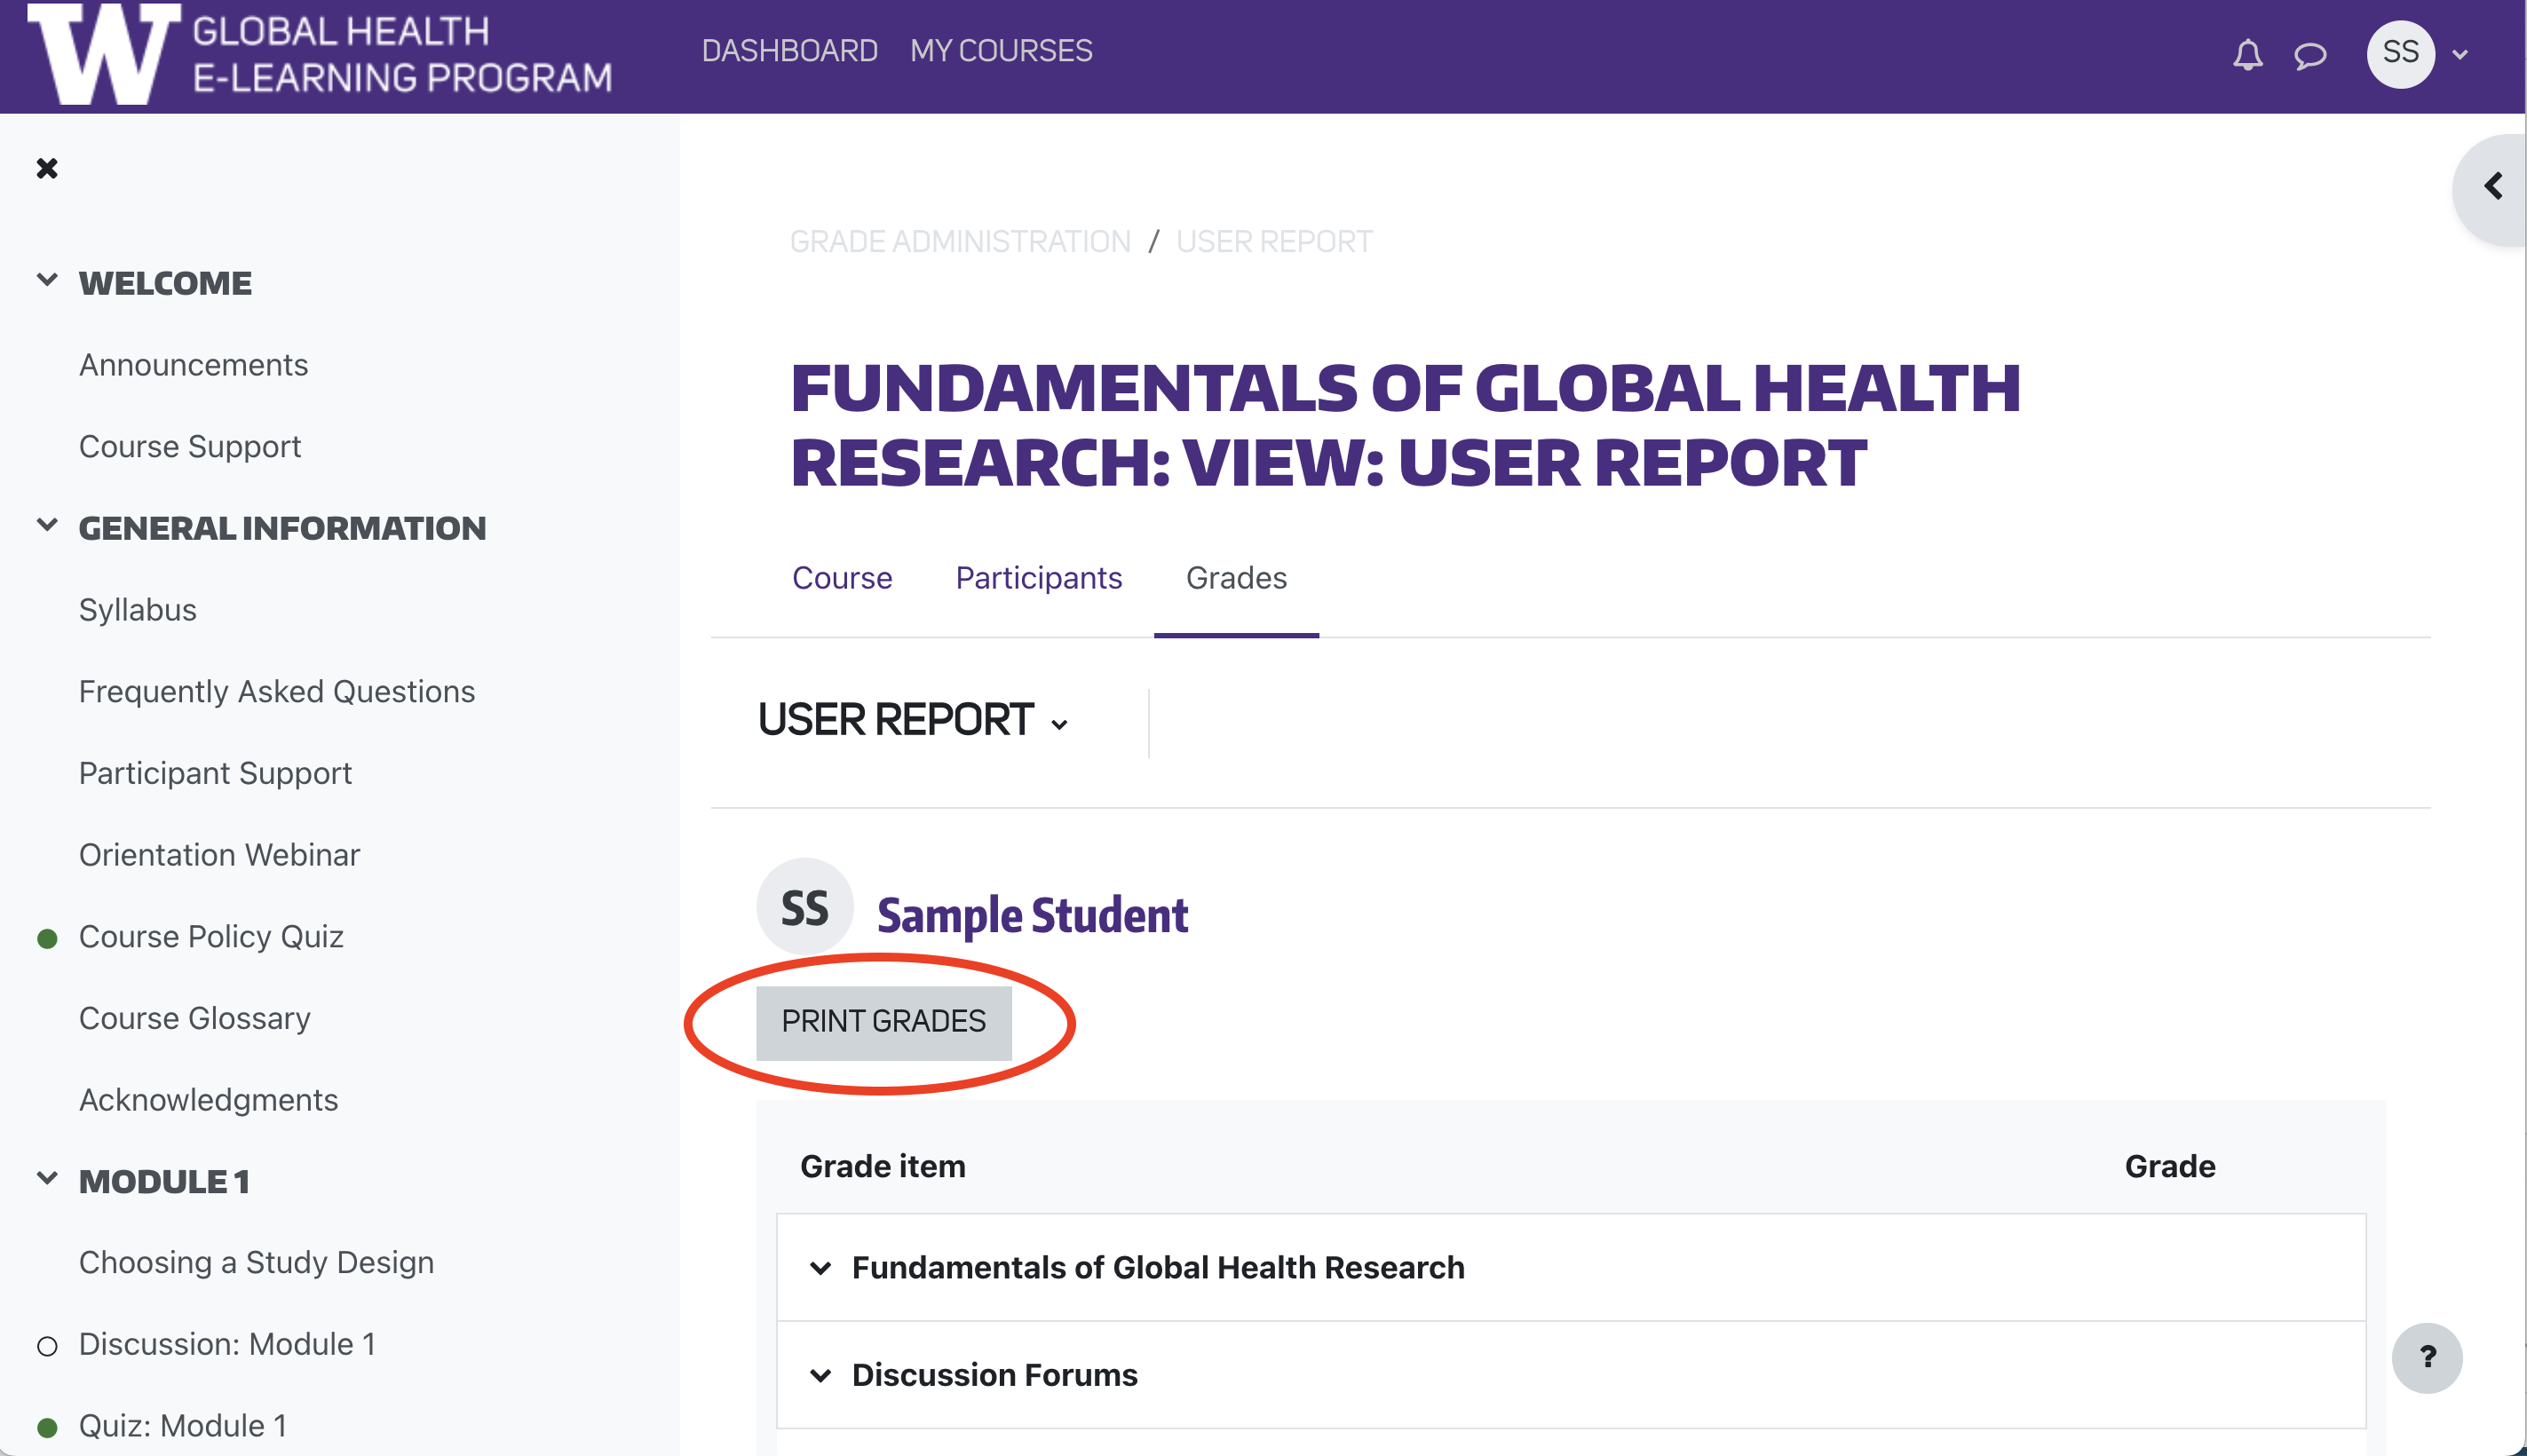Open Course Policy Quiz link
The width and height of the screenshot is (2527, 1456).
(211, 937)
